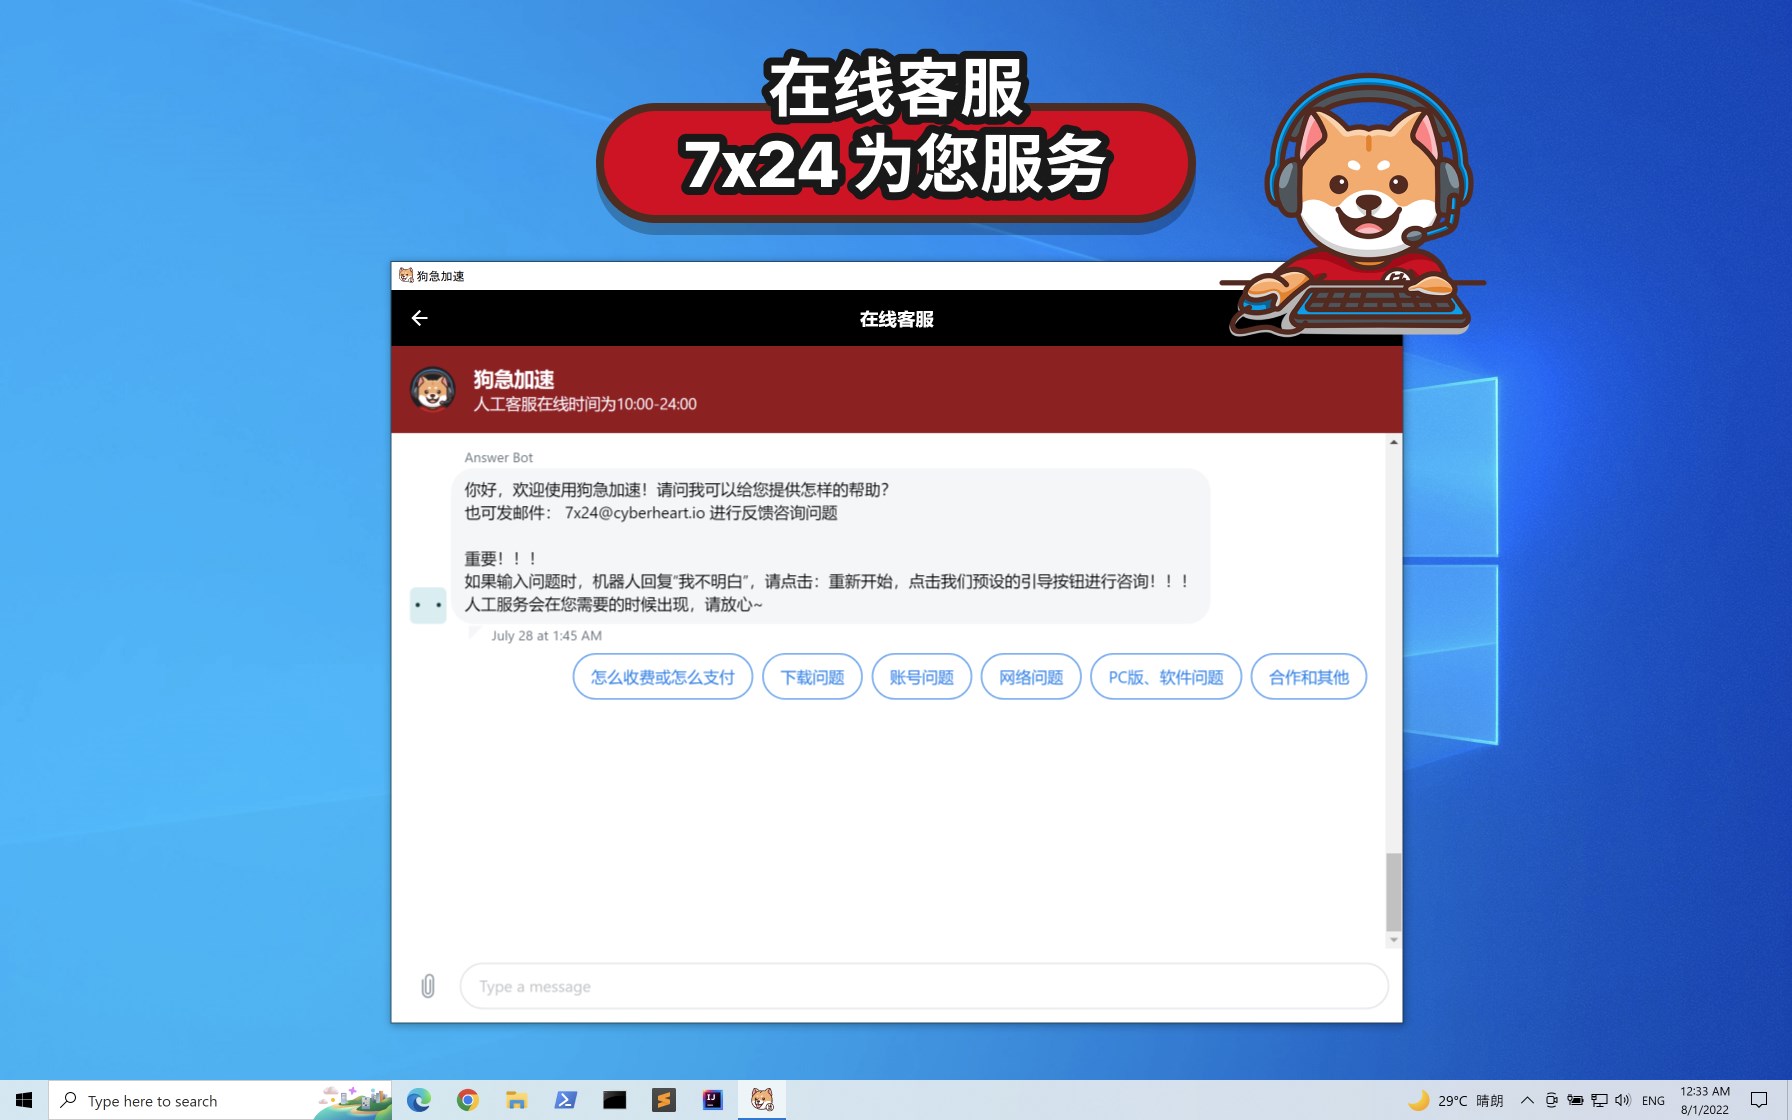Click the 狗急加速 shiba avatar in red header
Screen dimensions: 1792x1120
[x=432, y=389]
